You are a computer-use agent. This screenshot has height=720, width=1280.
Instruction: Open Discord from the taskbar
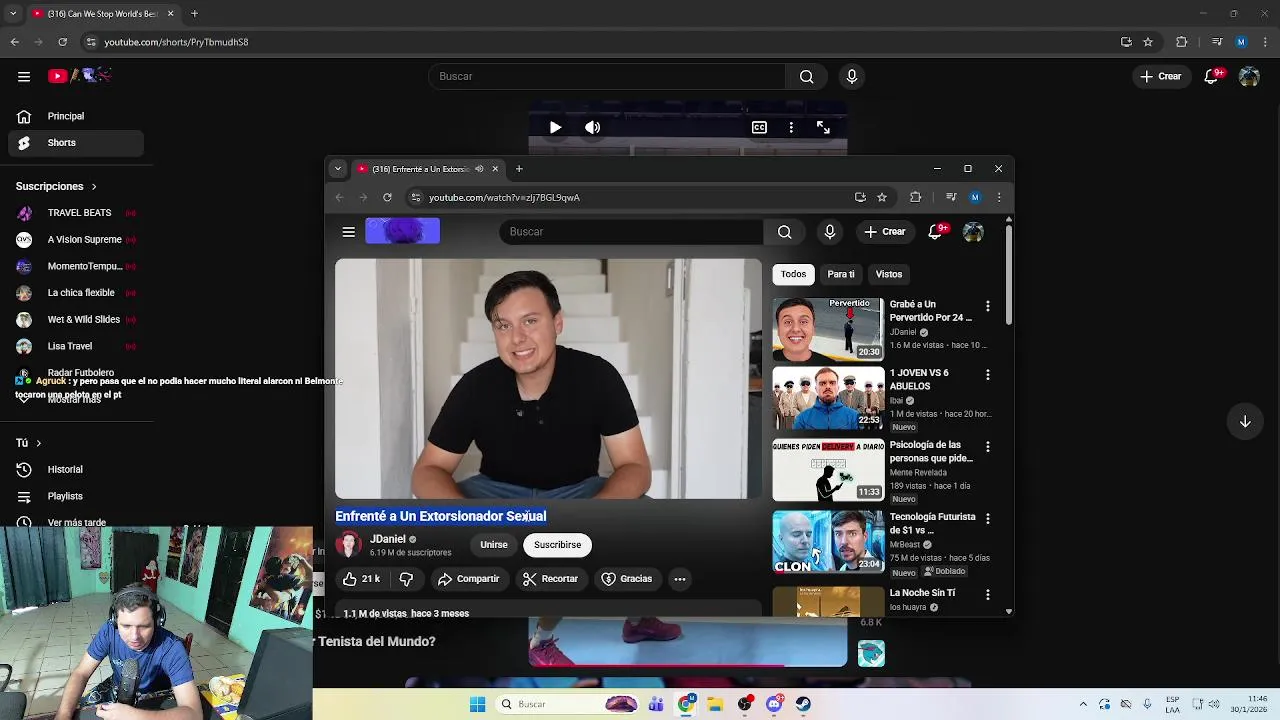(774, 704)
